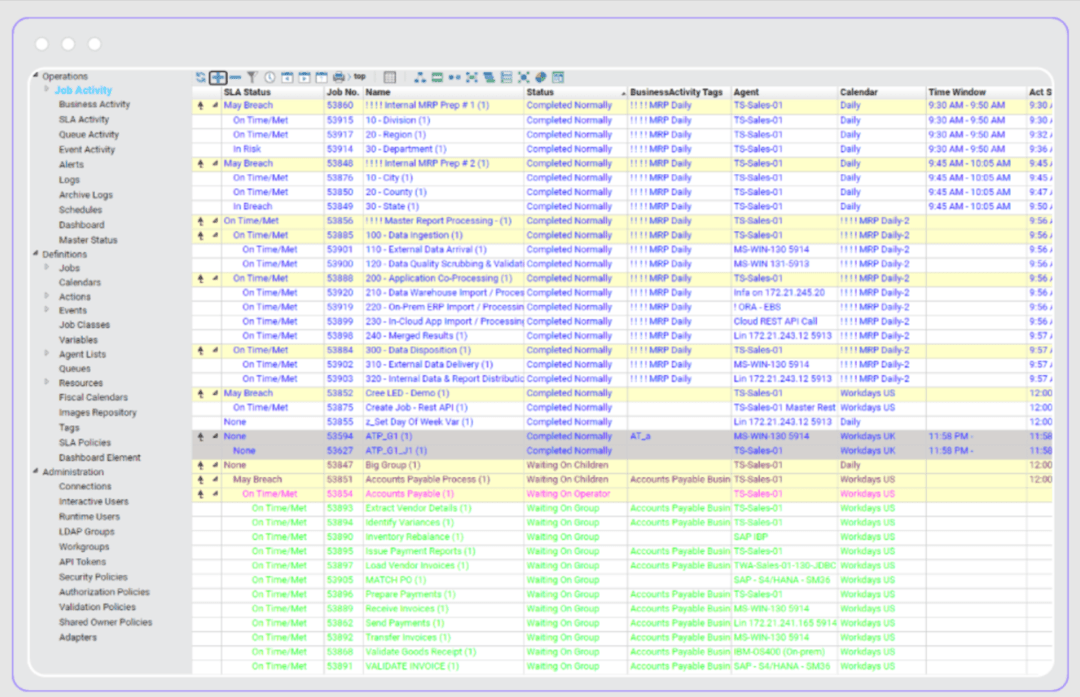Expand the Job Activity tree node
Viewport: 1080px width, 697px height.
click(45, 89)
